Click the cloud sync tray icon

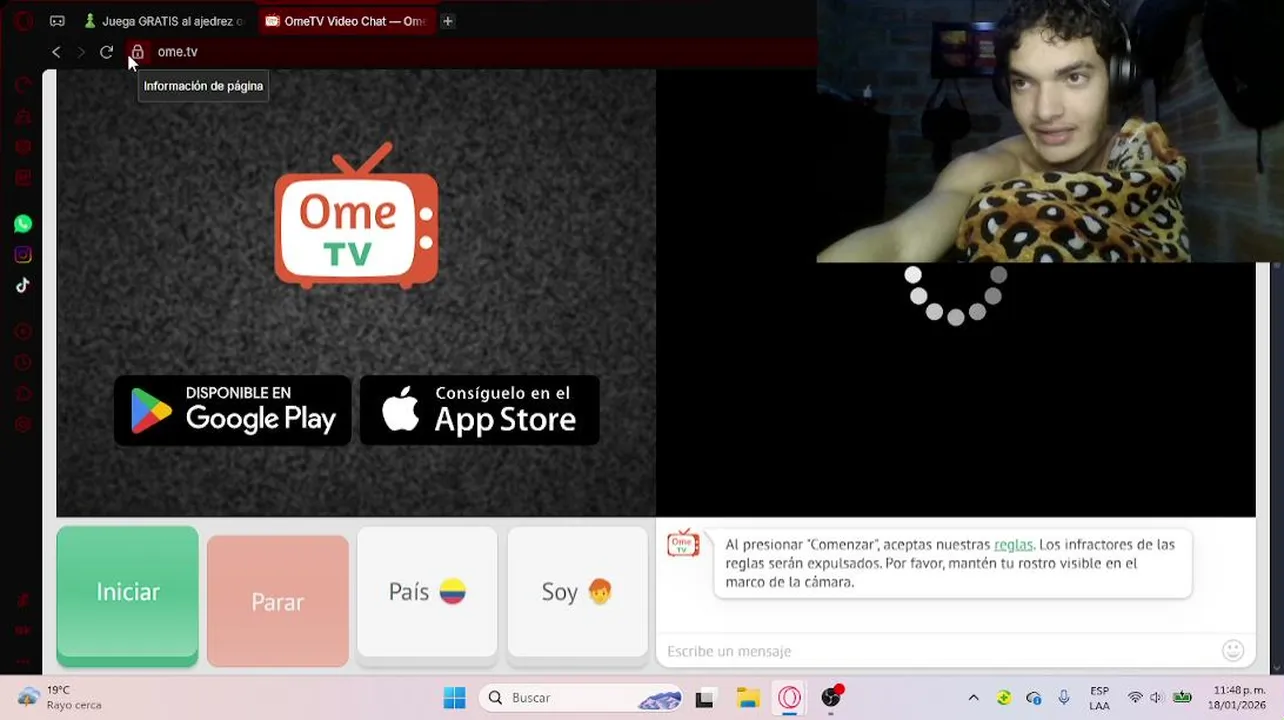[x=1034, y=698]
